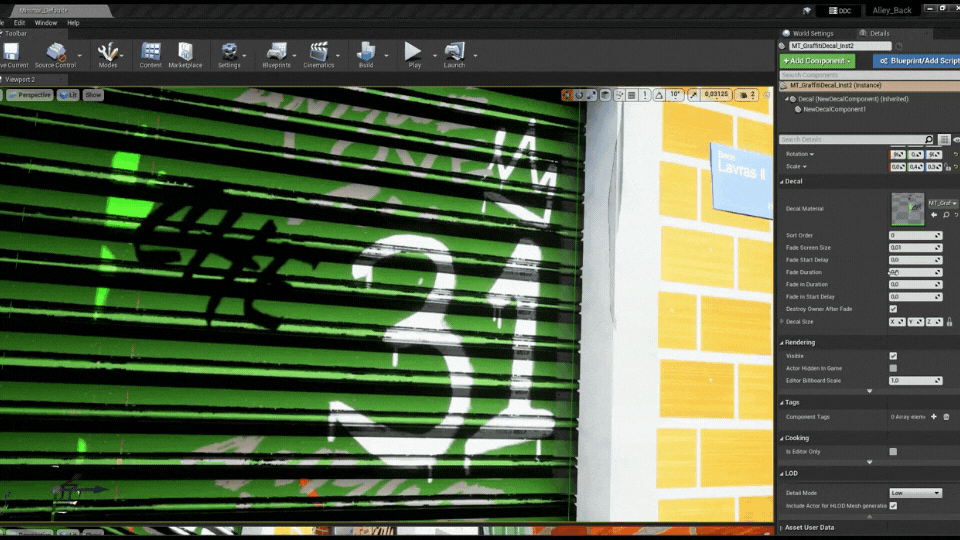Browse to Decal Material magnifier icon
Image resolution: width=960 pixels, height=540 pixels.
(946, 215)
